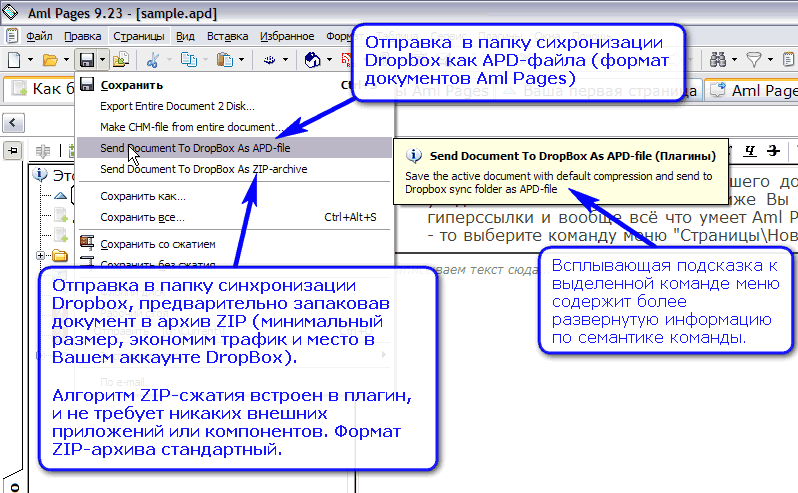Click the underline Ч formatting button
The height and width of the screenshot is (493, 798).
click(750, 151)
